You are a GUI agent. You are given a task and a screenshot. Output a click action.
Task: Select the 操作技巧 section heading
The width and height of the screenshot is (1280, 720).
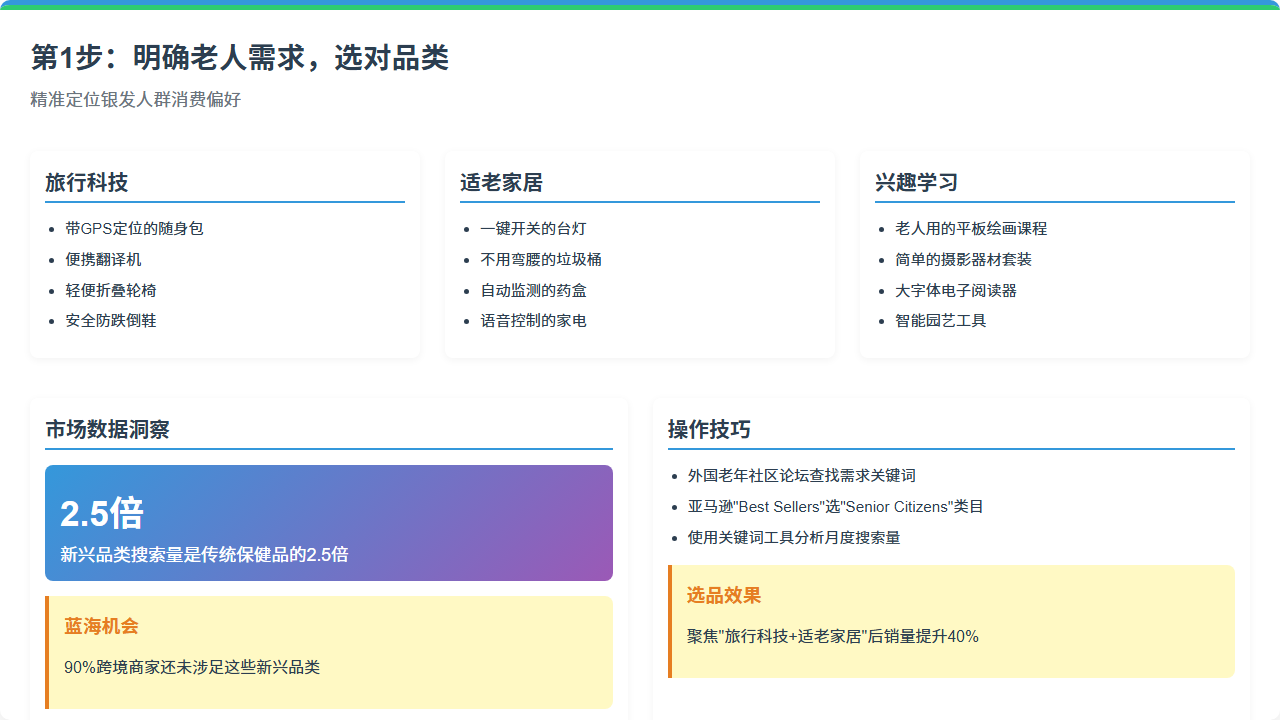[709, 429]
